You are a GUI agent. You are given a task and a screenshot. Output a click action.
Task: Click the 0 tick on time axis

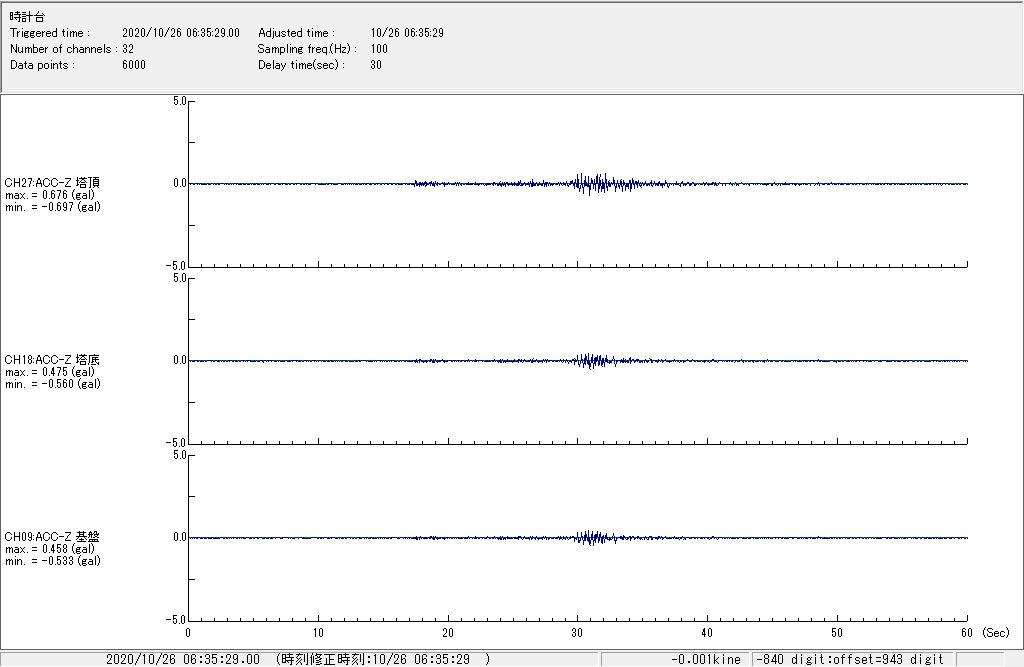188,633
